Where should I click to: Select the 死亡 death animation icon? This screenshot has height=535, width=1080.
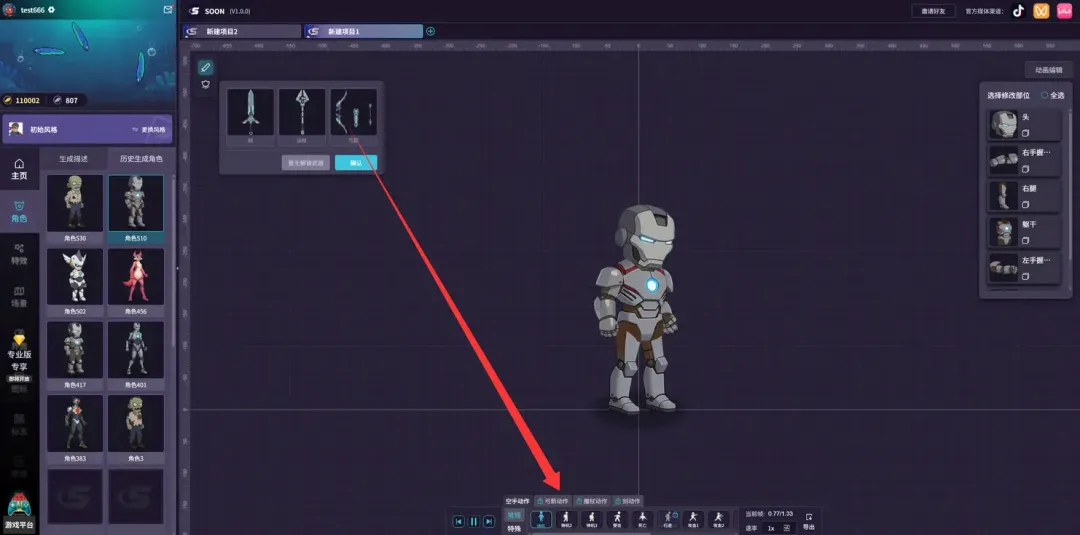point(643,519)
